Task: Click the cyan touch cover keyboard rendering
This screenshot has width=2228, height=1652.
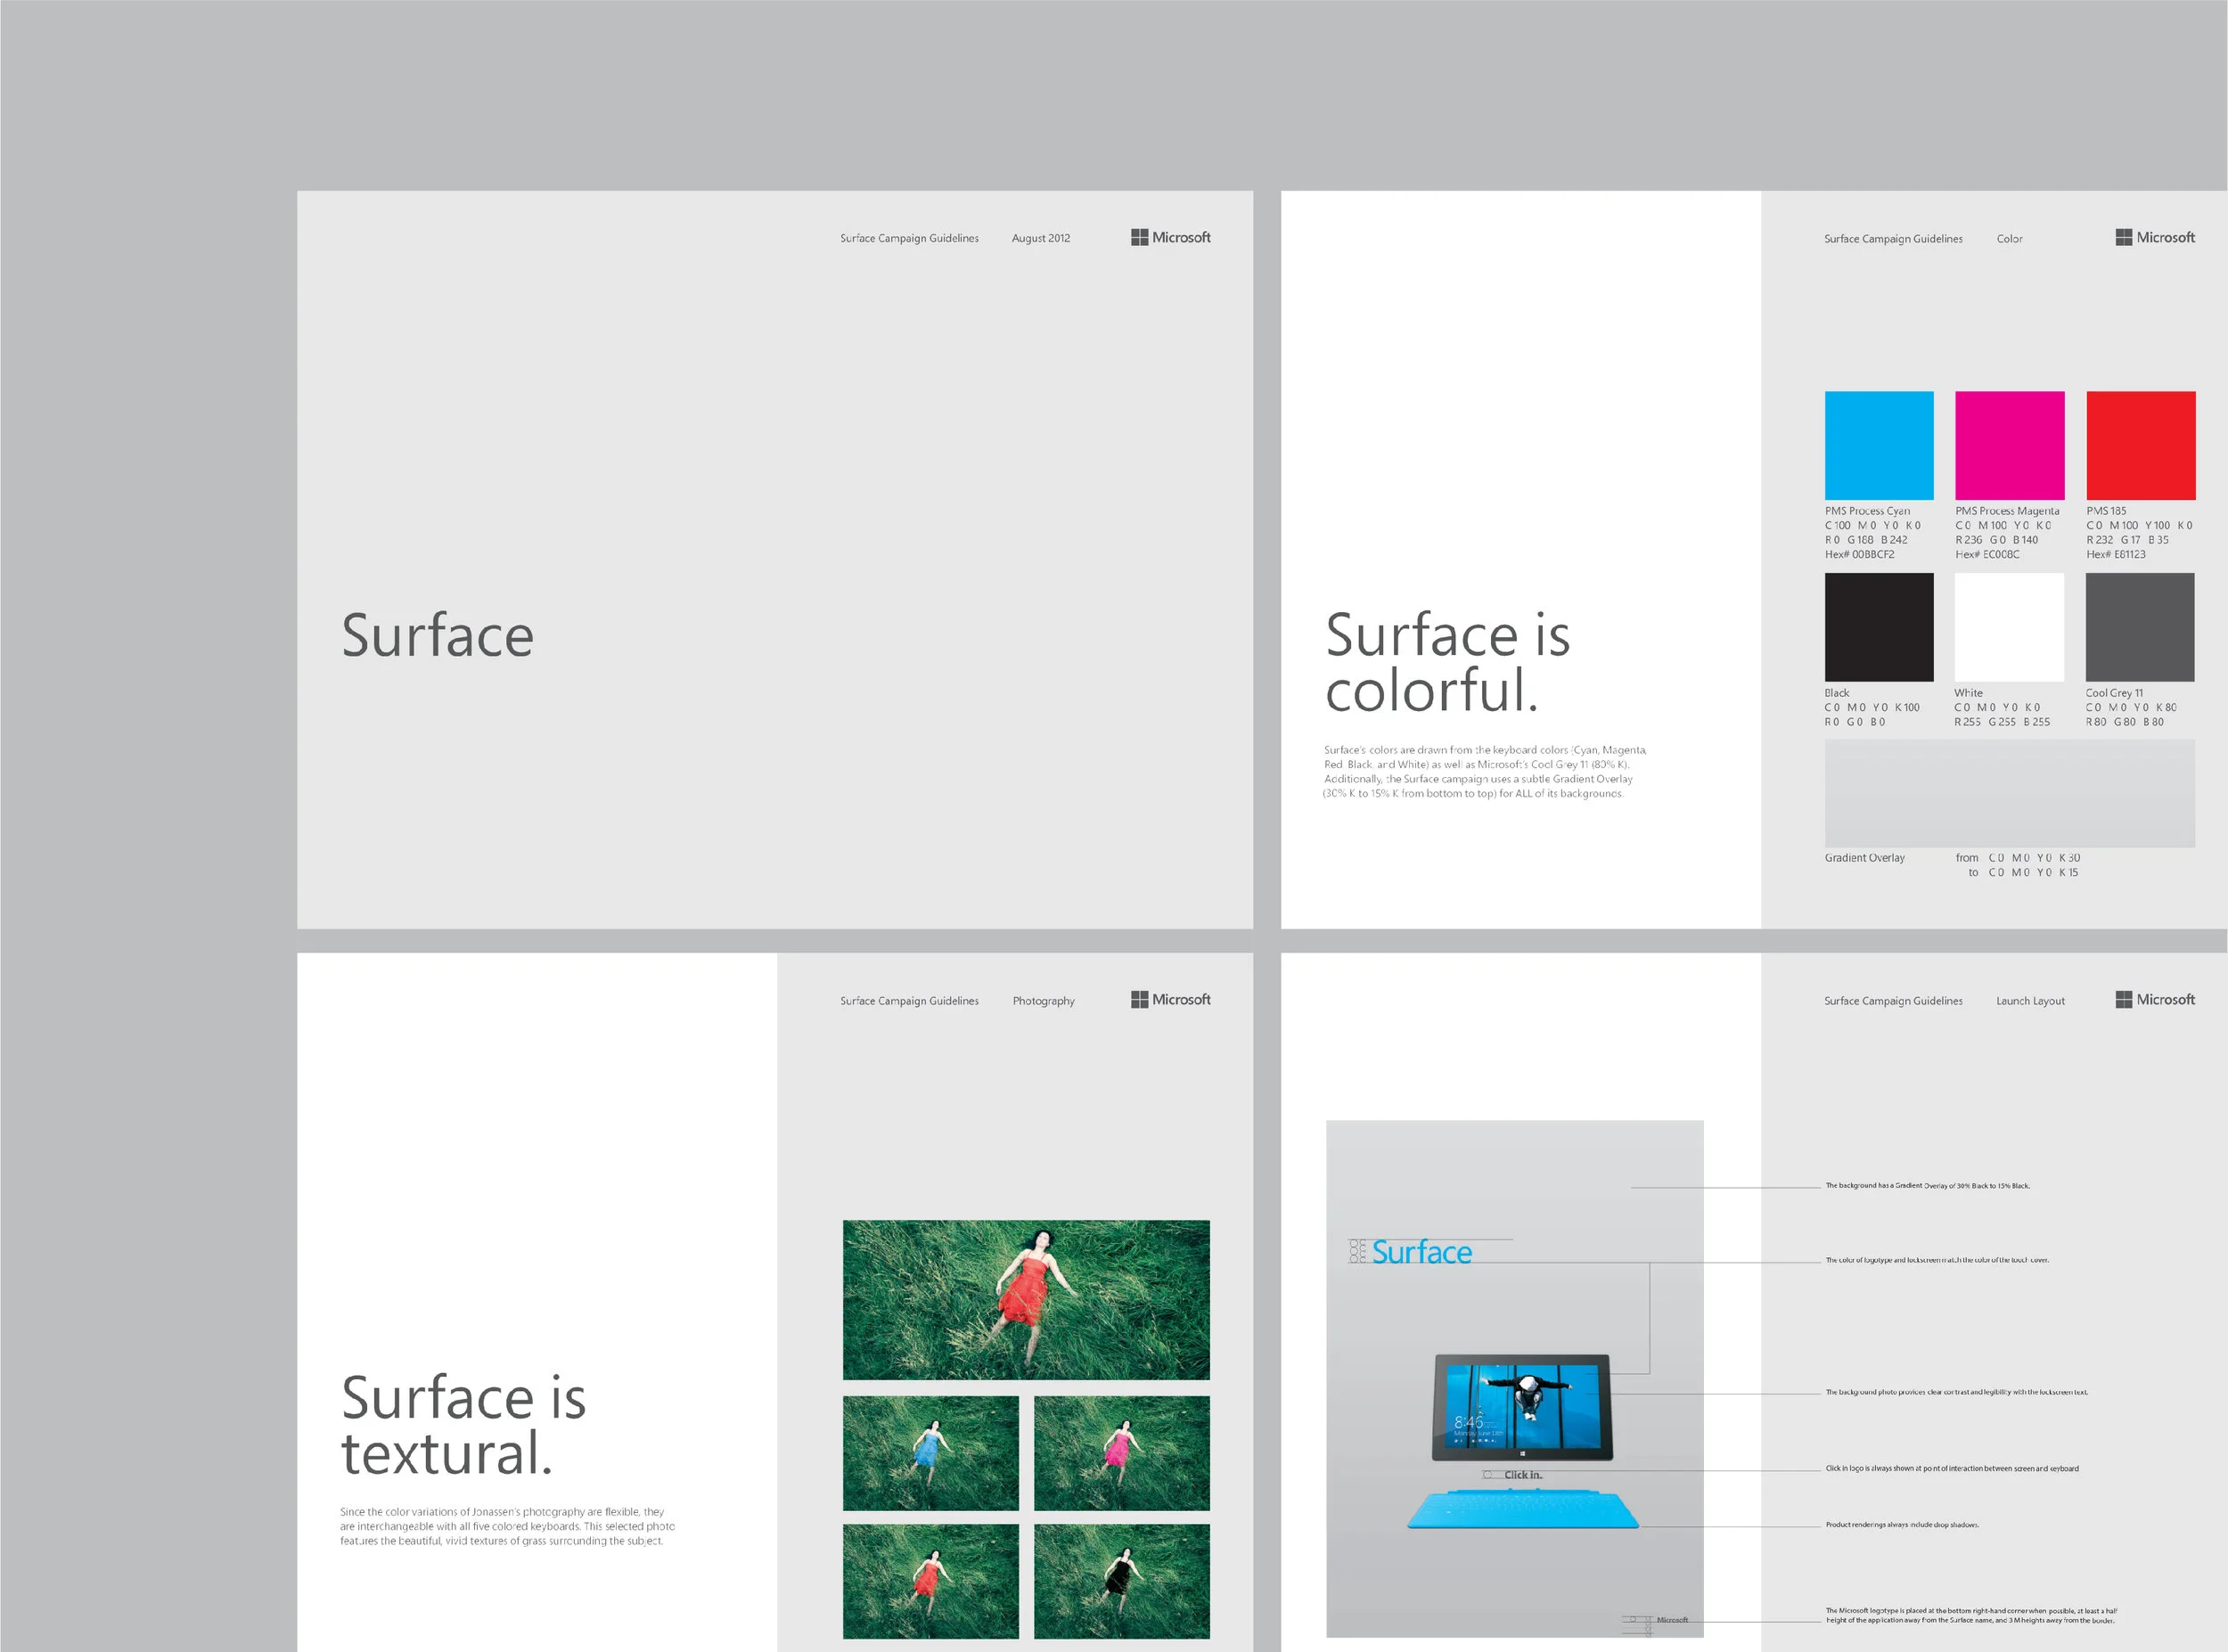Action: [x=1523, y=1509]
